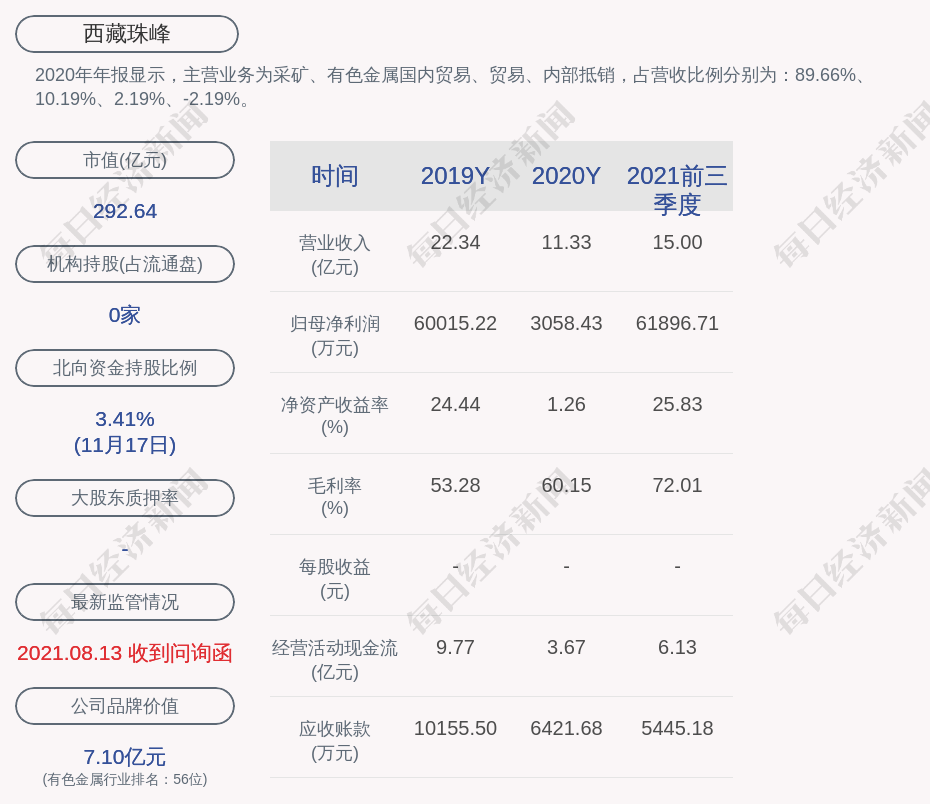Click the 2021前三季度 column header
930x804 pixels.
(677, 190)
